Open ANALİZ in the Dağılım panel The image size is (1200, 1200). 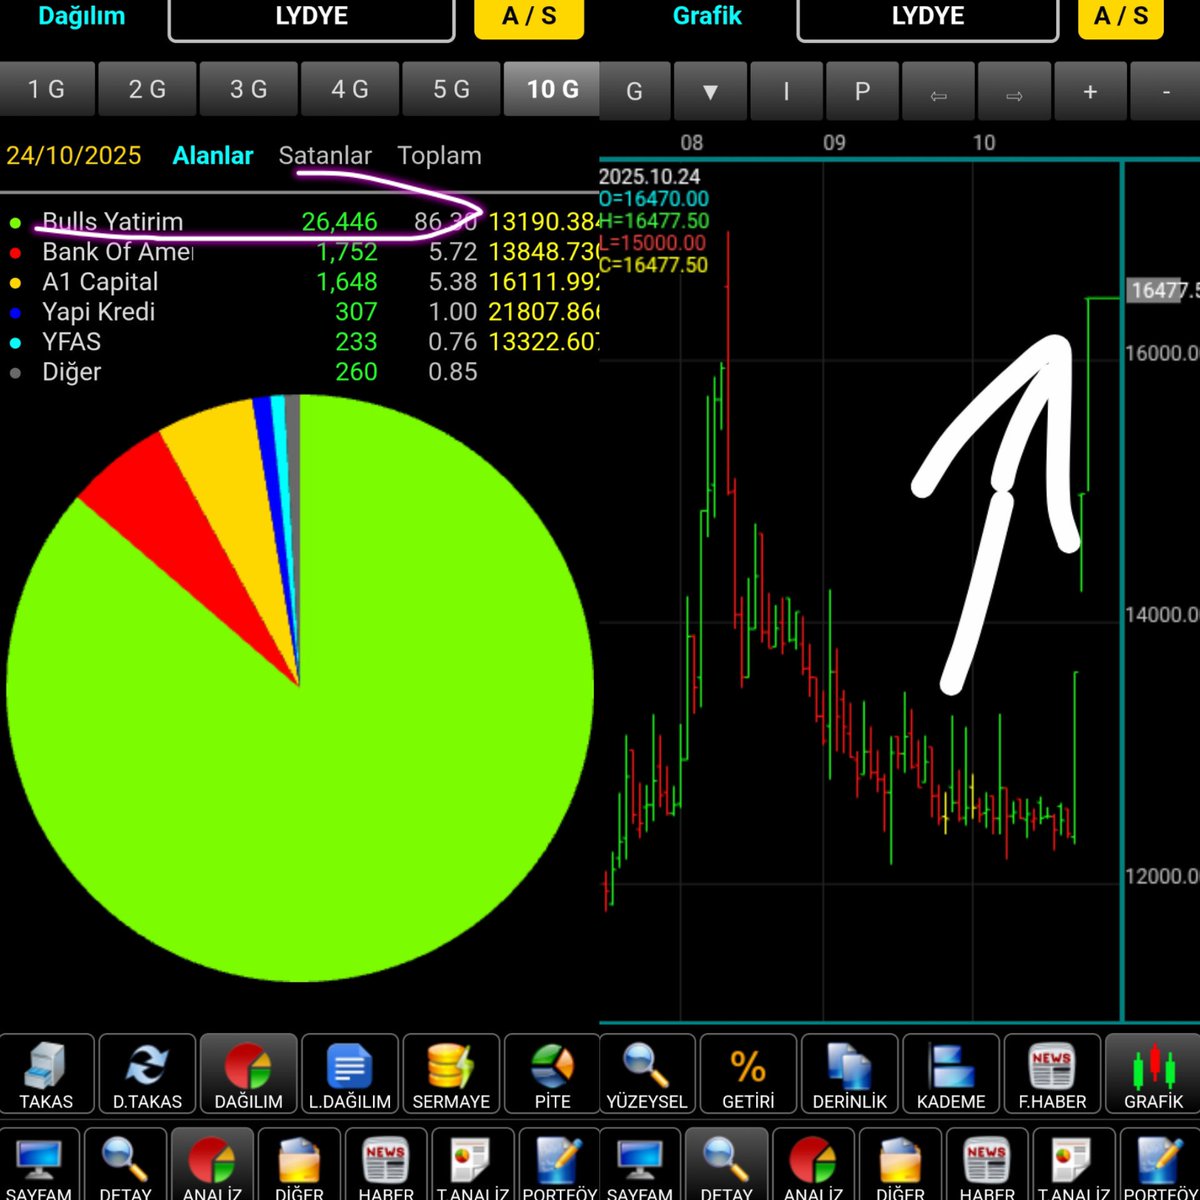point(212,1165)
